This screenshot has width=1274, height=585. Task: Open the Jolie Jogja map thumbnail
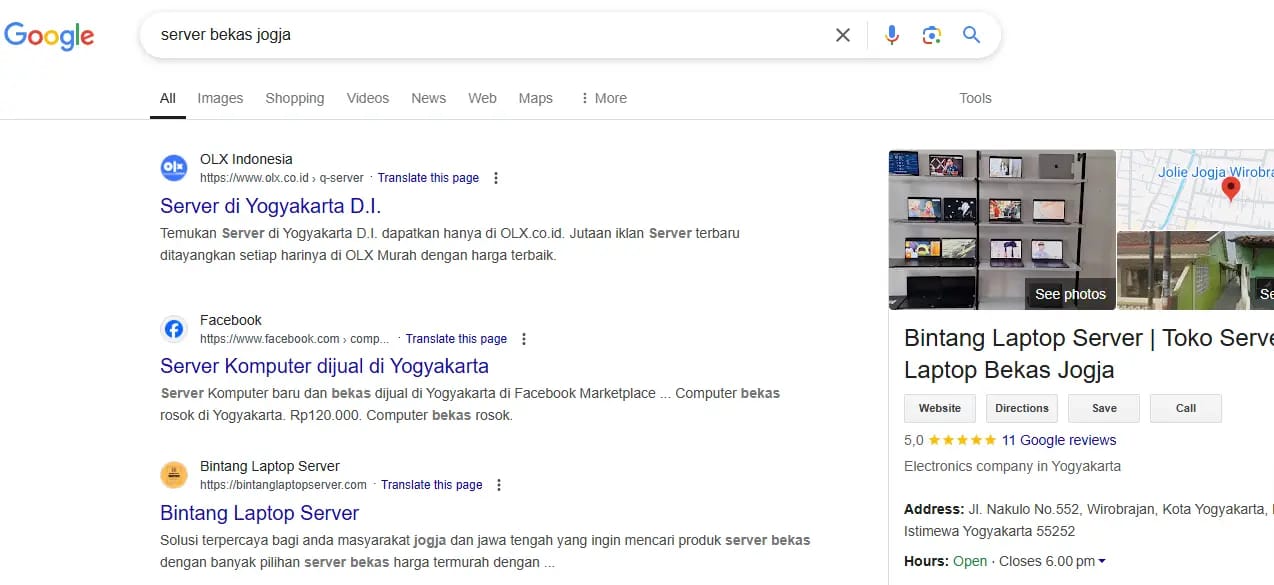point(1195,190)
